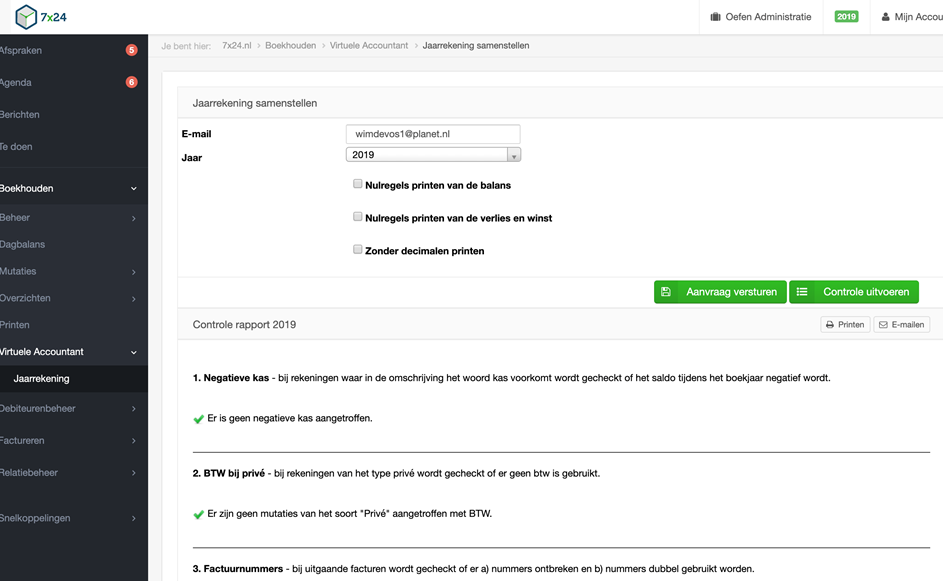The image size is (943, 581).
Task: Click the briefcase icon beside Oefen Administratie
Action: point(715,17)
